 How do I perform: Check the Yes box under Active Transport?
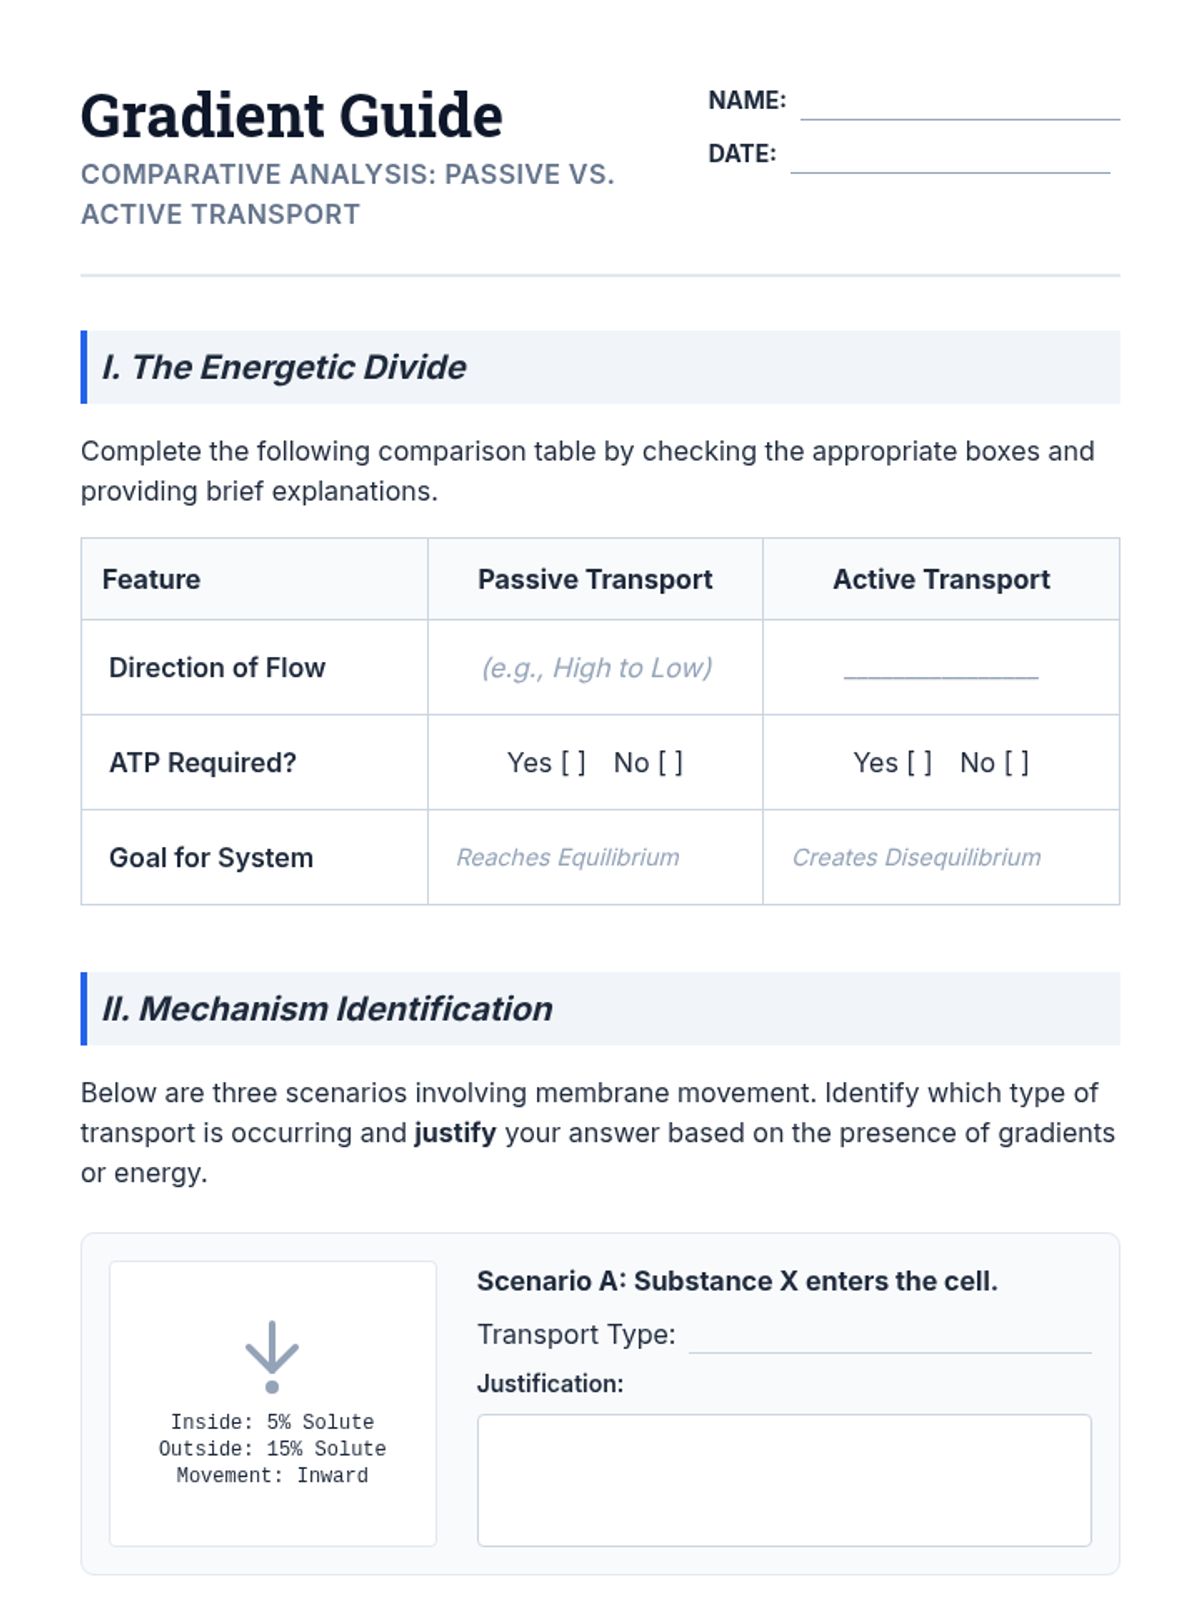(x=919, y=763)
